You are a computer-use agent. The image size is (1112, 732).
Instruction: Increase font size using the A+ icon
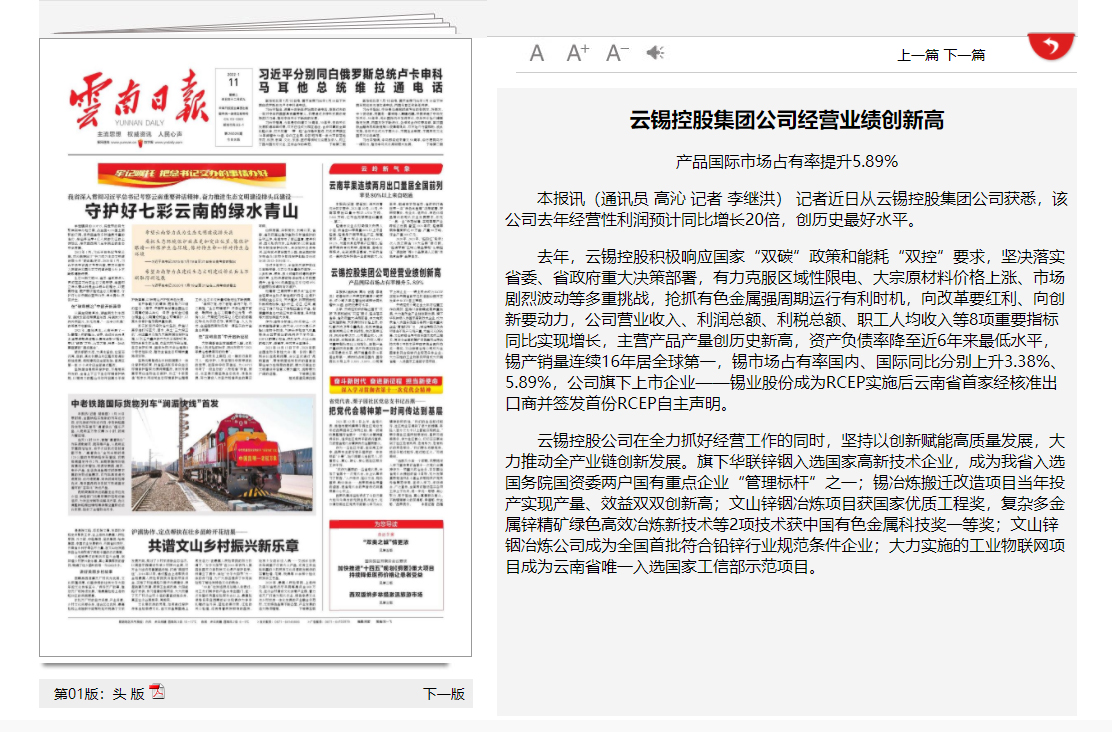coord(577,53)
